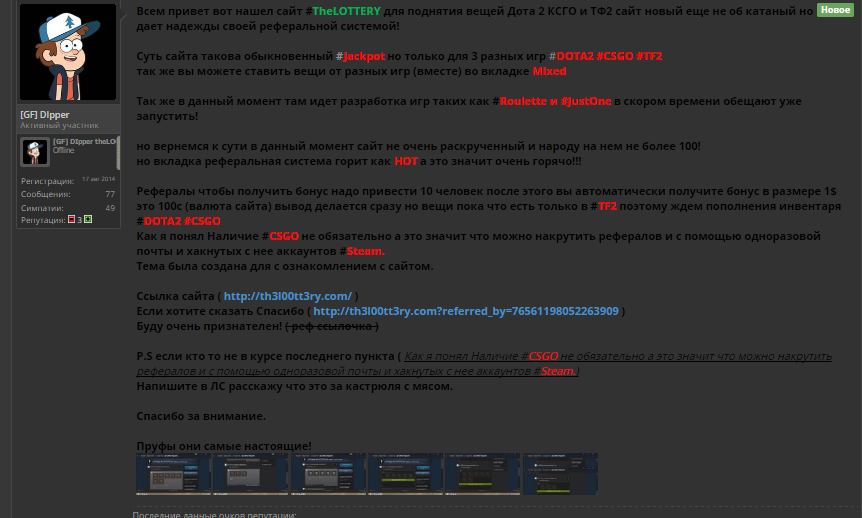
Task: Open the [GF] Dipper user profile name
Action: pos(45,114)
